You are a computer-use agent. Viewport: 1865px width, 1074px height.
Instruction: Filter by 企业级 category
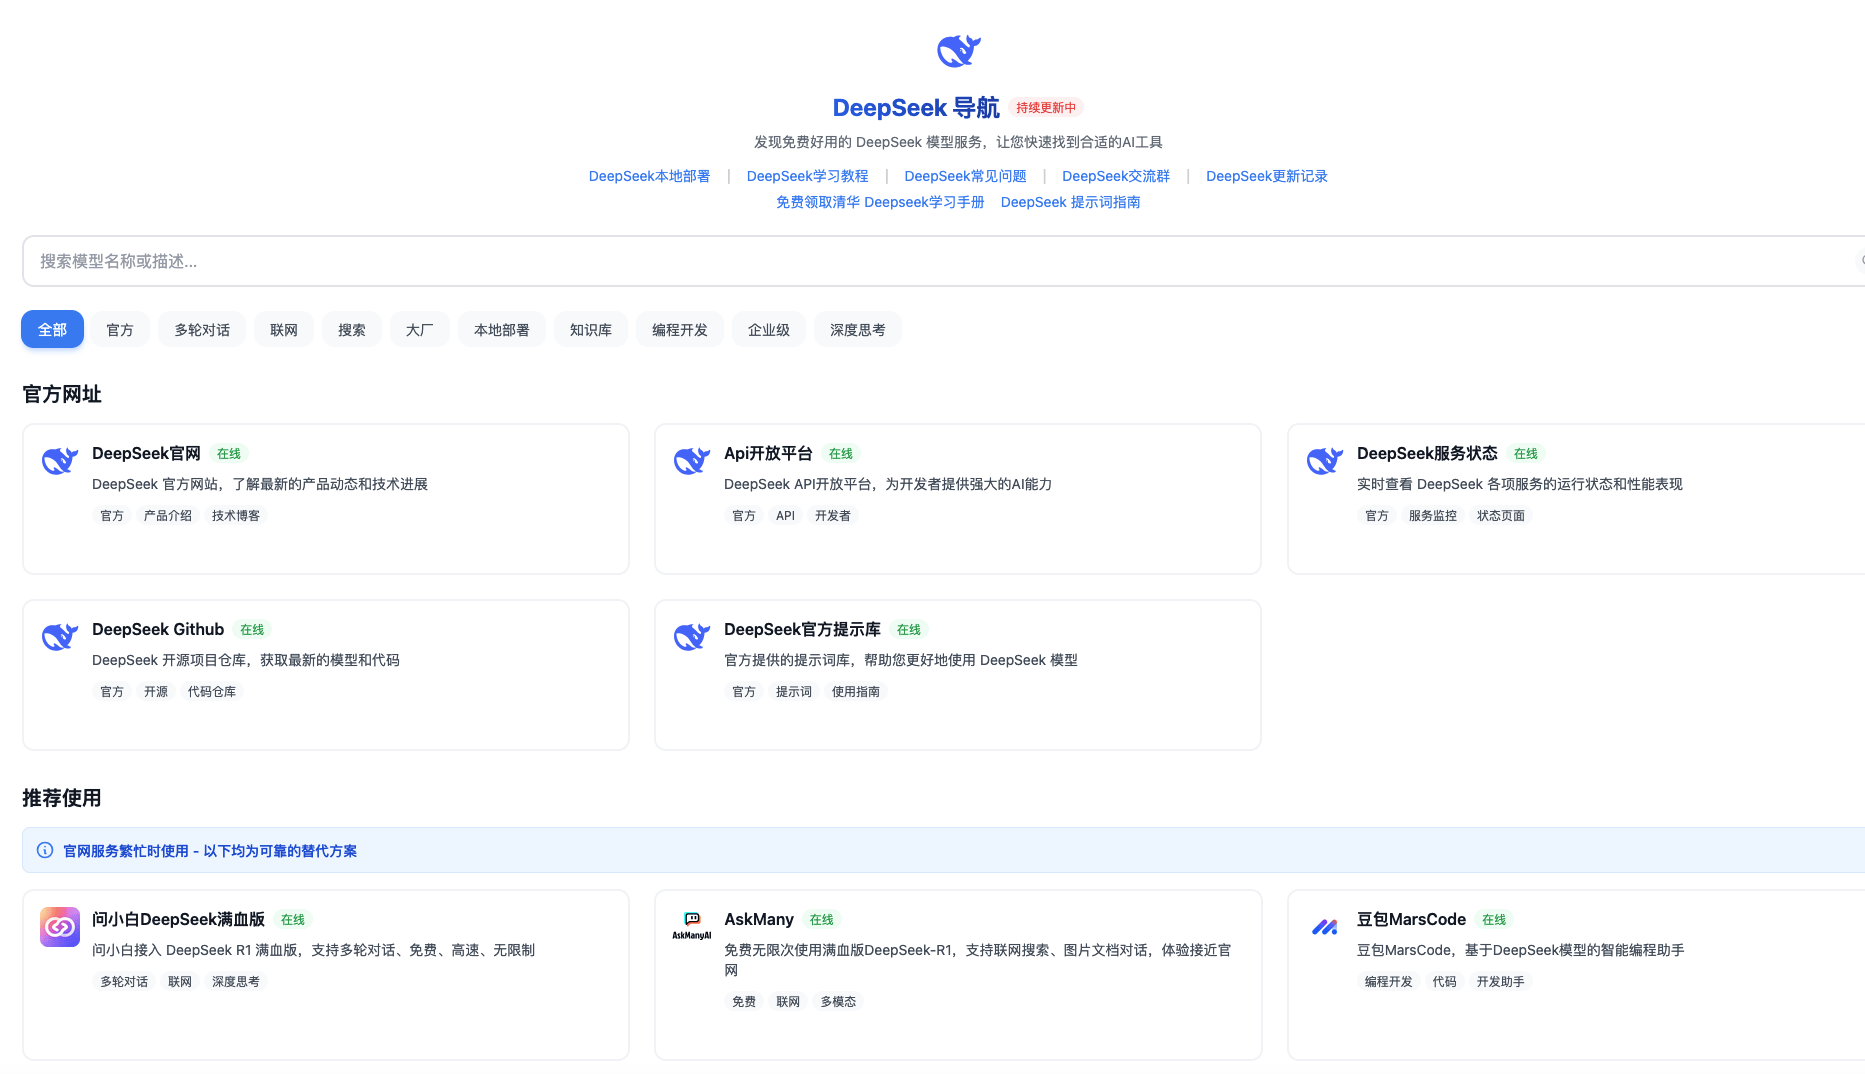click(769, 330)
